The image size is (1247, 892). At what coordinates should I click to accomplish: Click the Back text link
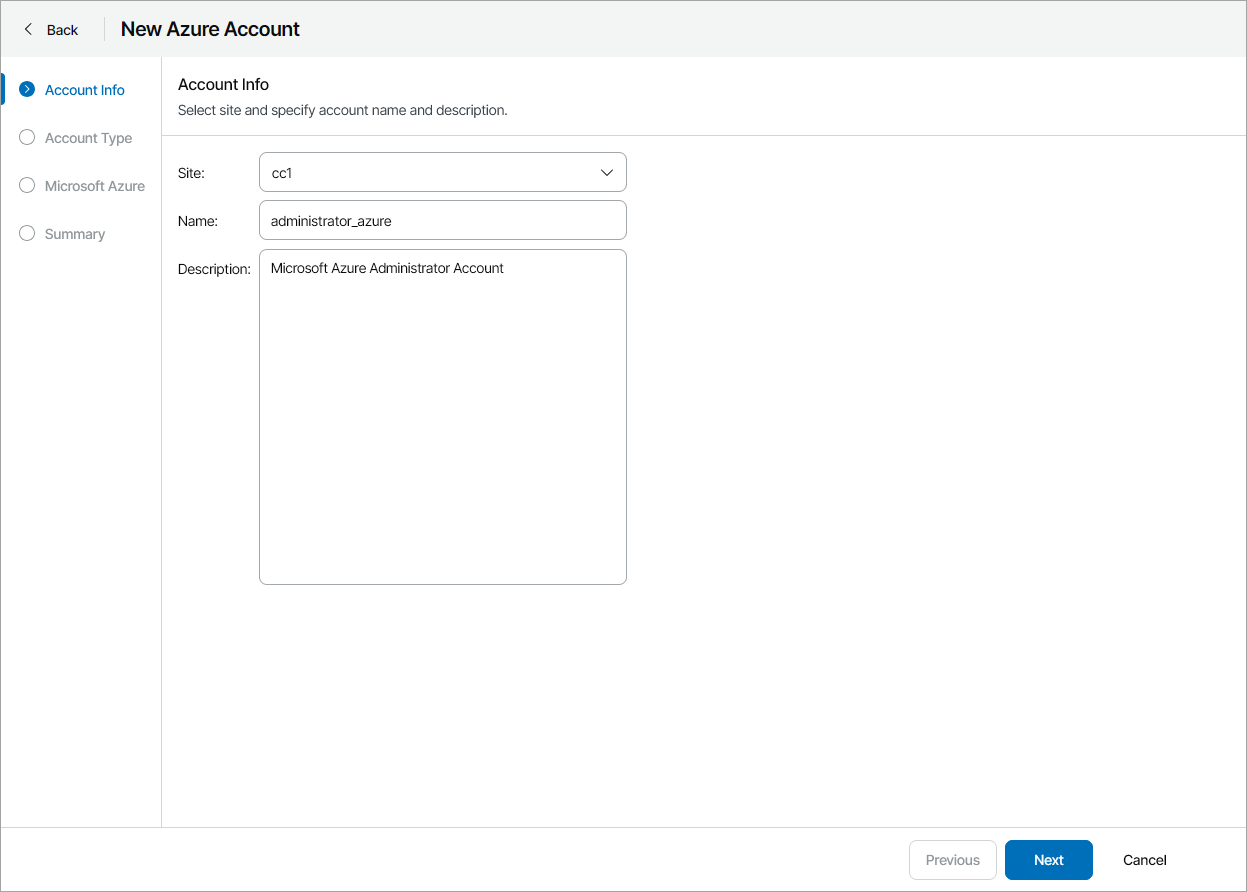62,30
